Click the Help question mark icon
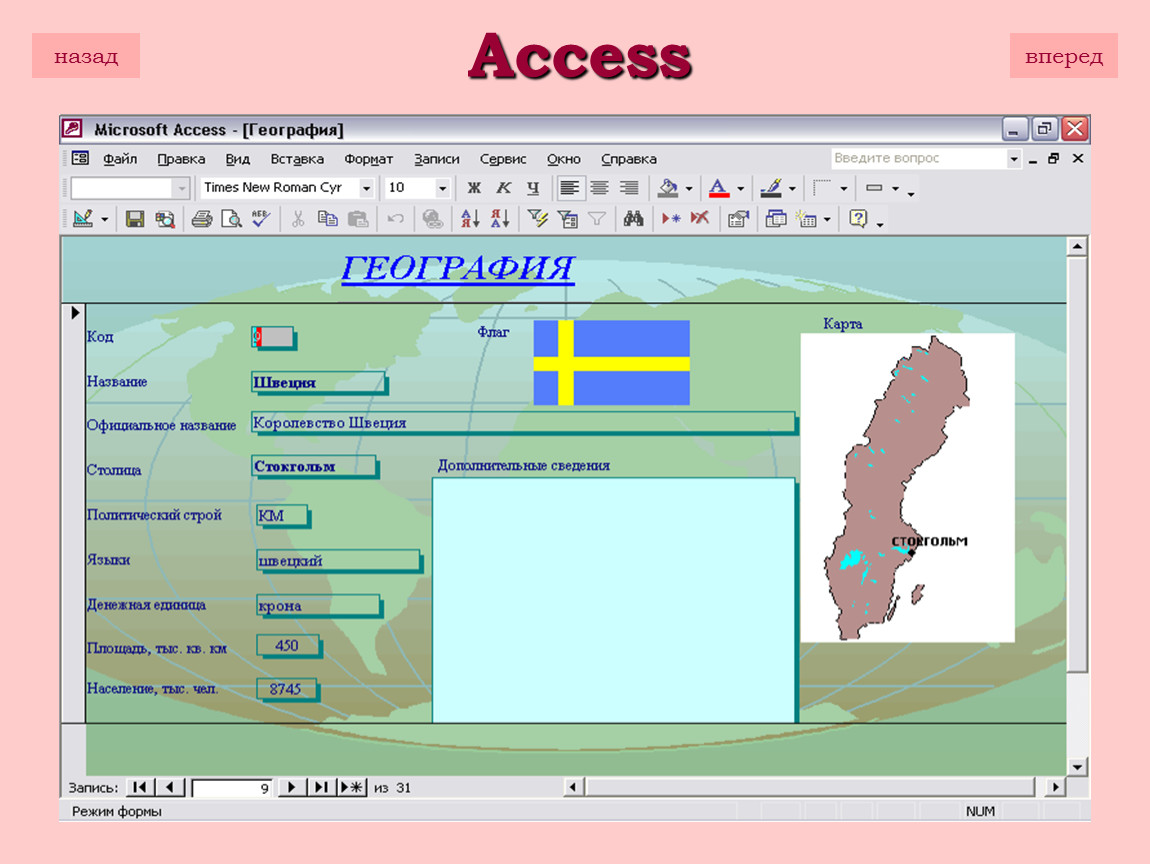Screen dimensions: 1150x864 (858, 219)
